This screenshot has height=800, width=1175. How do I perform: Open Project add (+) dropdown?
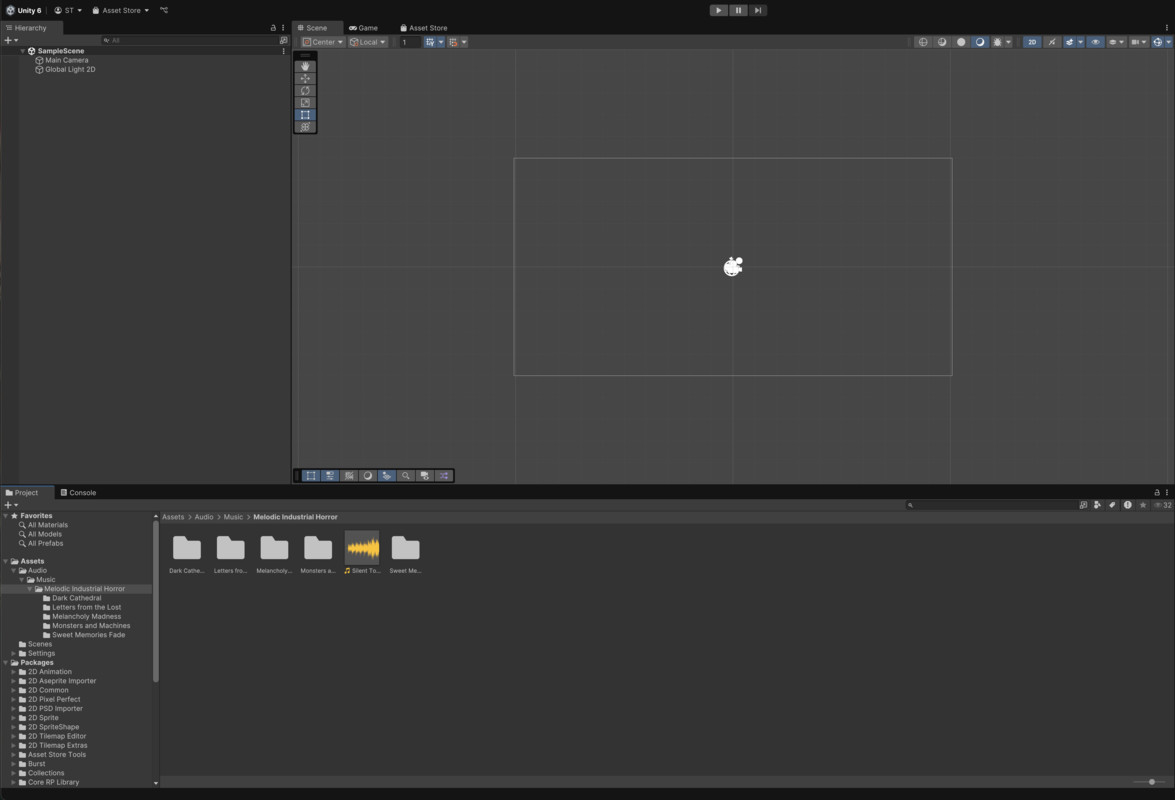tap(10, 505)
